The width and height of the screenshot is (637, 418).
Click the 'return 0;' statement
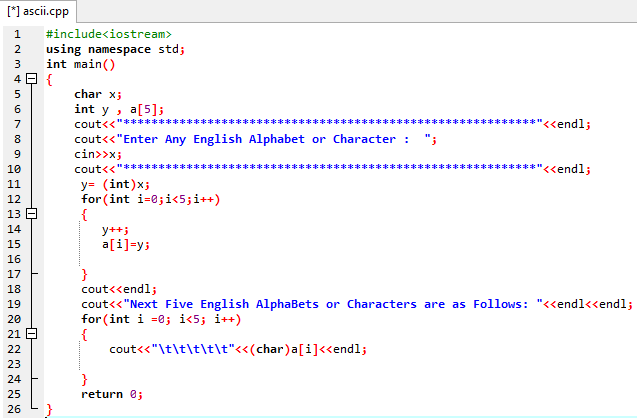112,394
